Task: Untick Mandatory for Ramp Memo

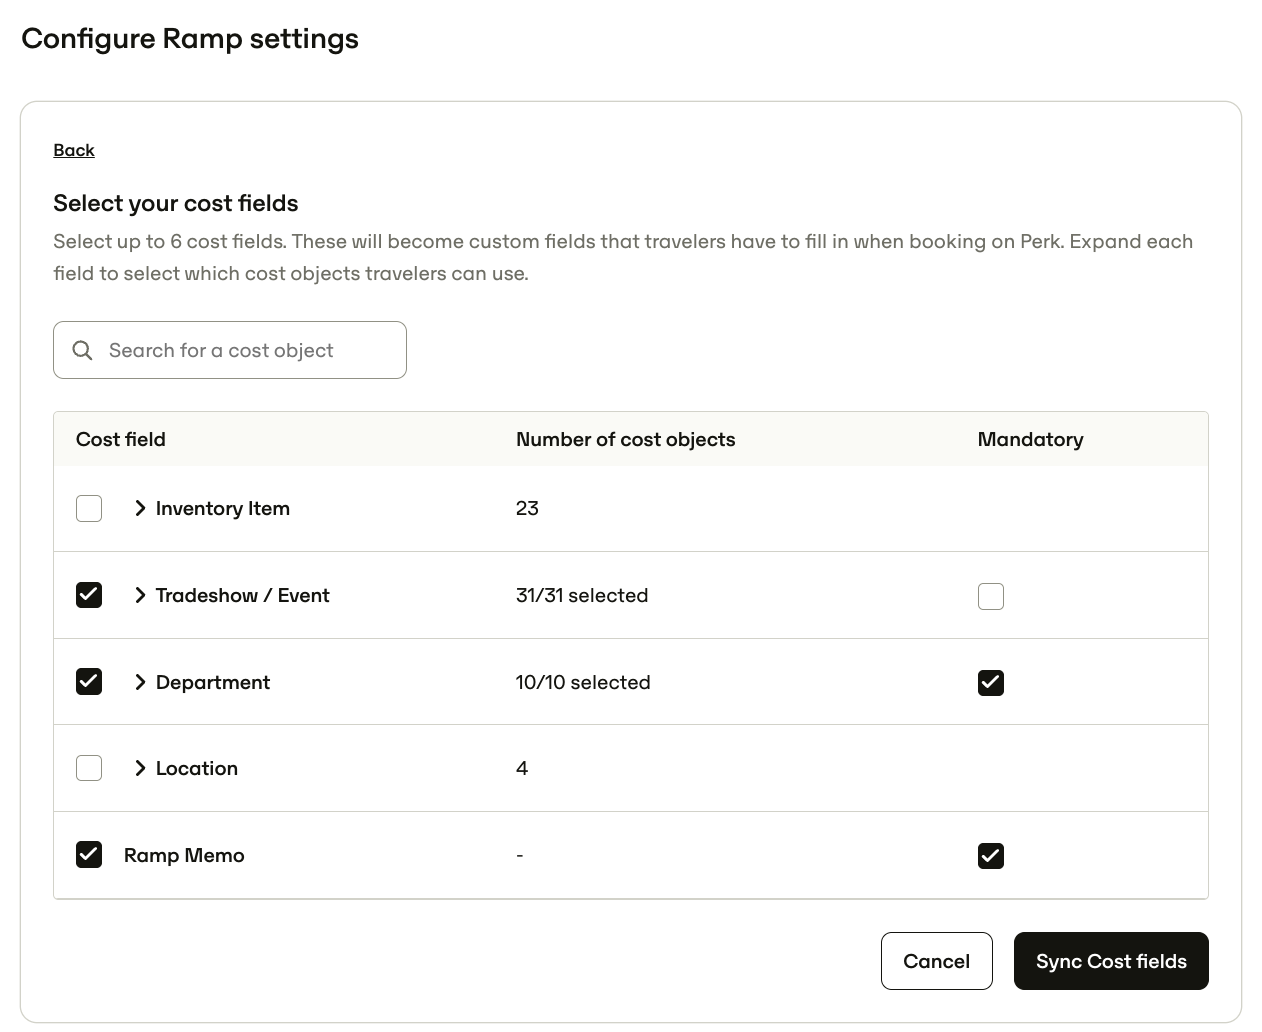Action: [991, 855]
